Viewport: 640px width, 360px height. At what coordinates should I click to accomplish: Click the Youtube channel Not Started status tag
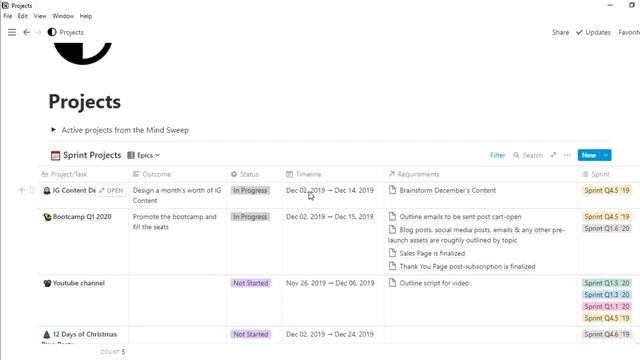pos(251,283)
